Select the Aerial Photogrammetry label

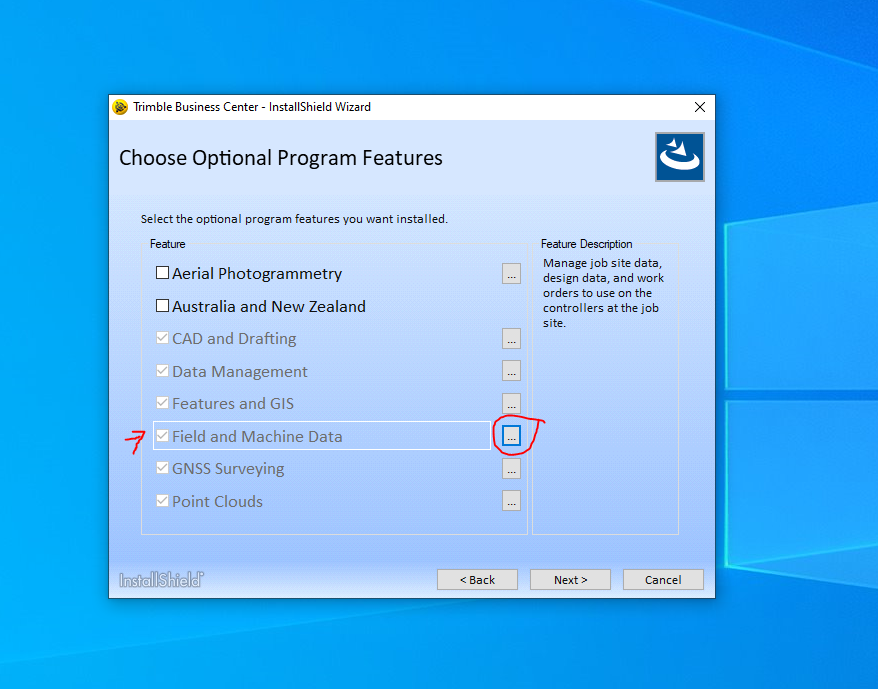257,273
